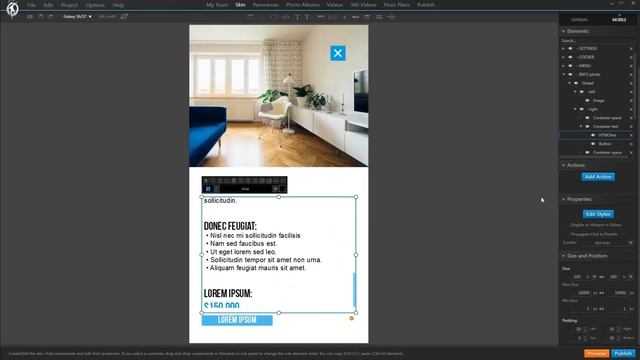Click the last crosshair icon in skin toolbar
The image size is (640, 360).
(391, 17)
